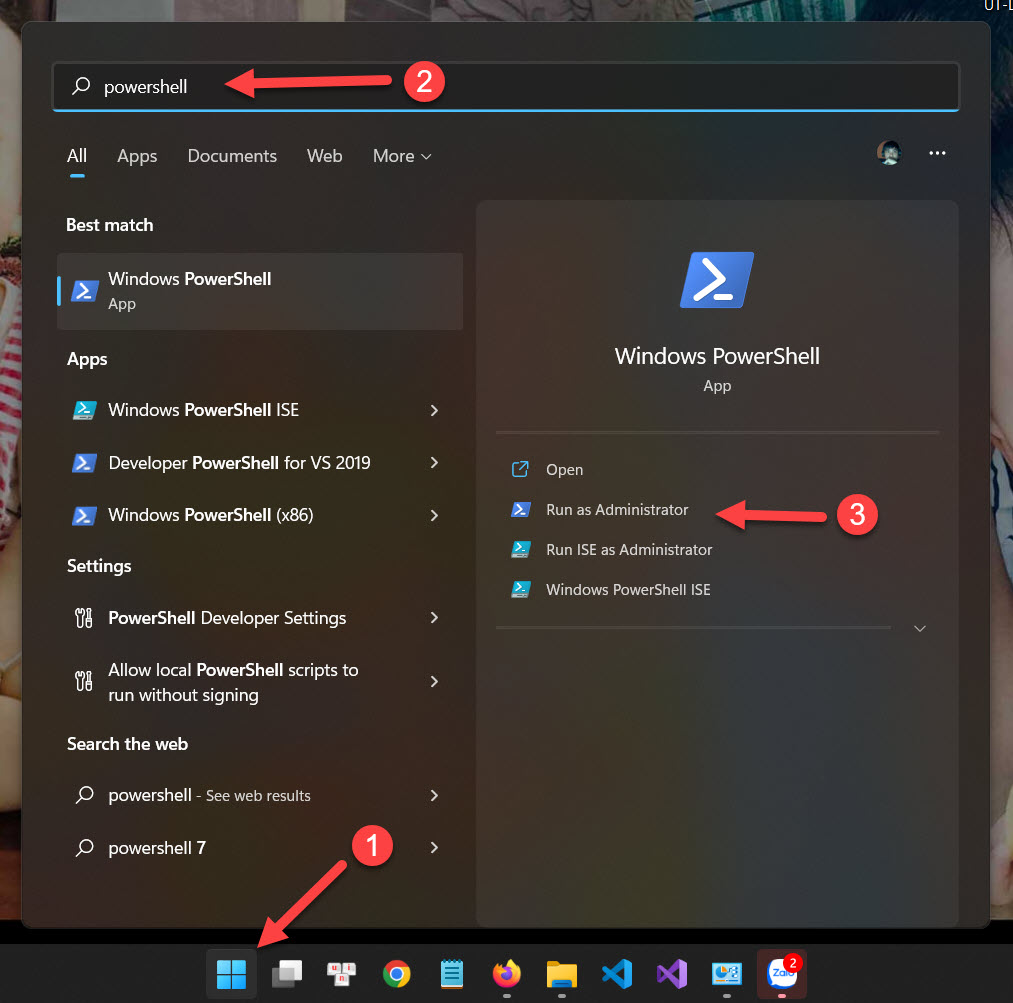Open Firefox from the taskbar
Screen dimensions: 1013x1003
click(506, 974)
